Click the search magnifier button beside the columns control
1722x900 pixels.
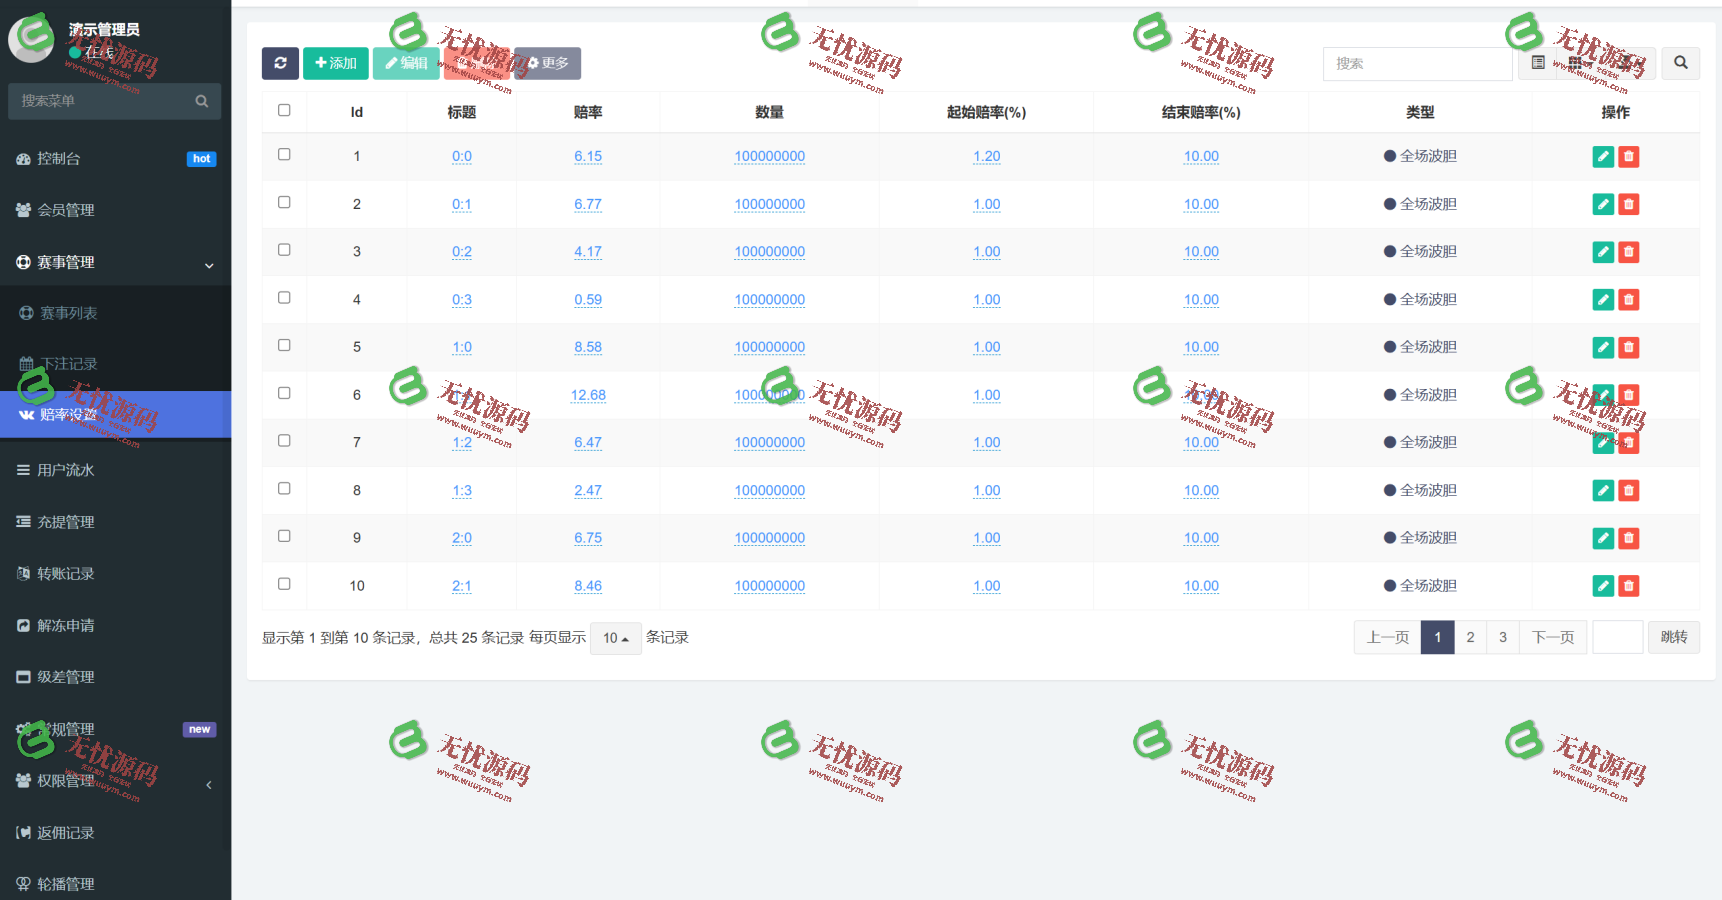tap(1680, 63)
